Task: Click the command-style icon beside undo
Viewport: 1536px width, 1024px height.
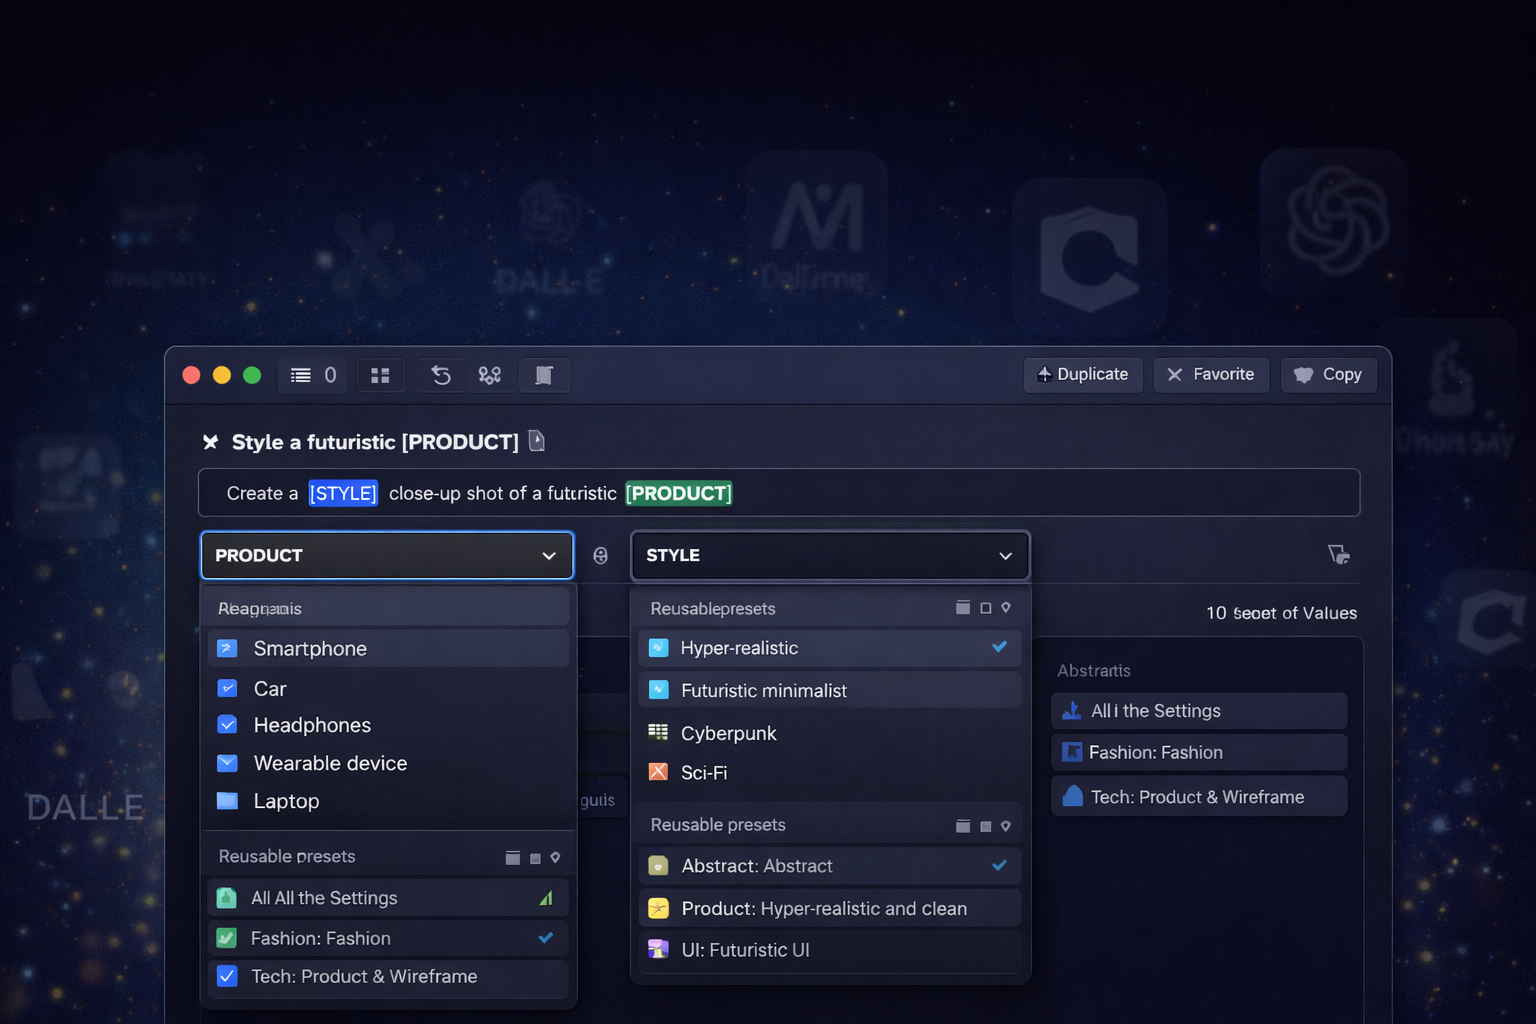Action: point(490,375)
